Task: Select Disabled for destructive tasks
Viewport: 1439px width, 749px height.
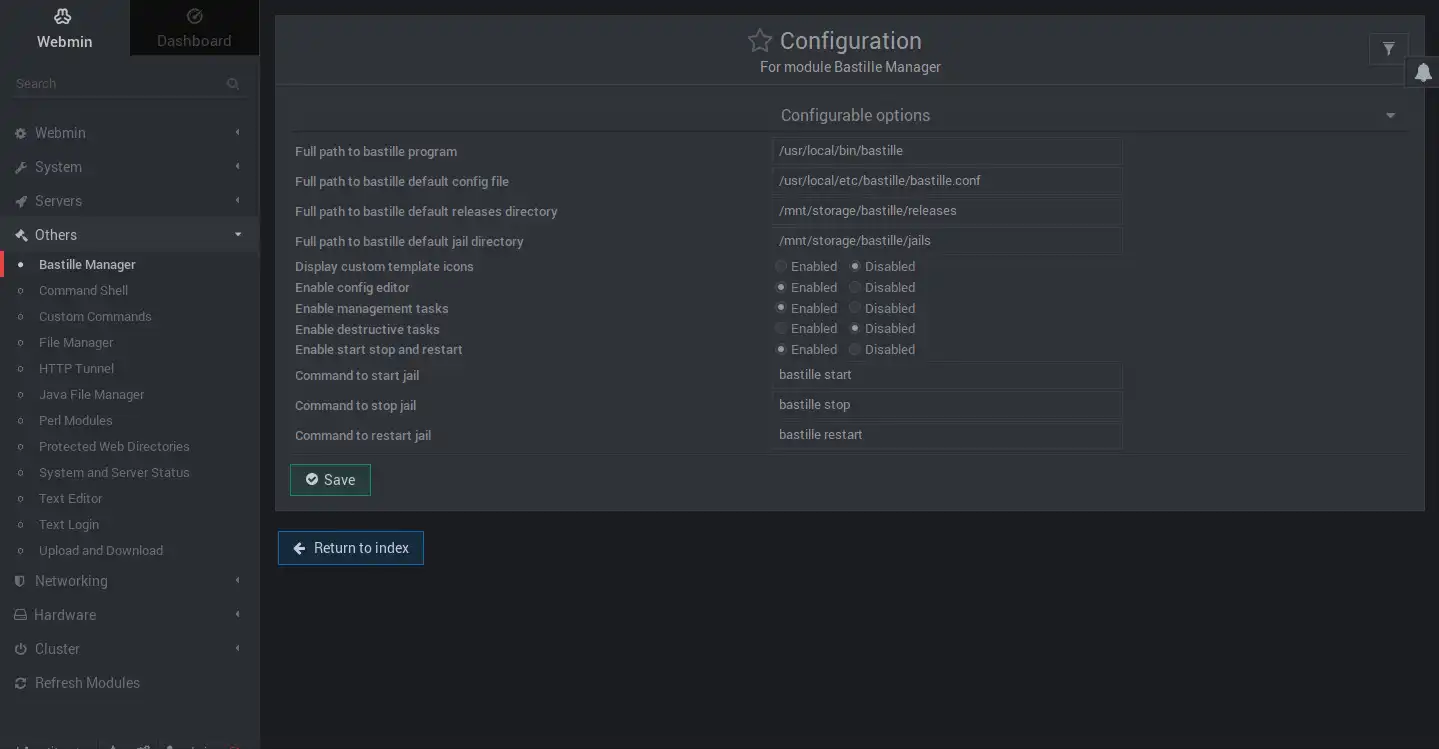Action: click(855, 328)
